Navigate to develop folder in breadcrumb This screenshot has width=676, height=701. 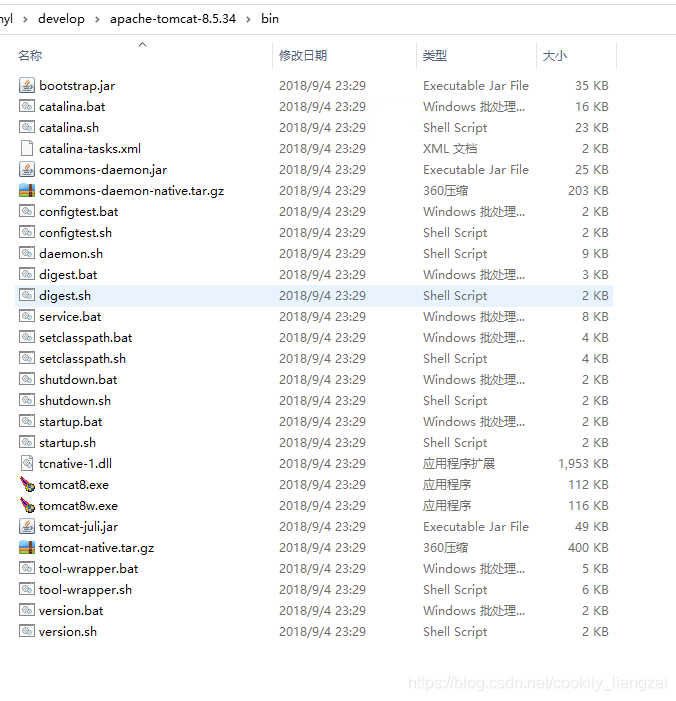pyautogui.click(x=61, y=19)
